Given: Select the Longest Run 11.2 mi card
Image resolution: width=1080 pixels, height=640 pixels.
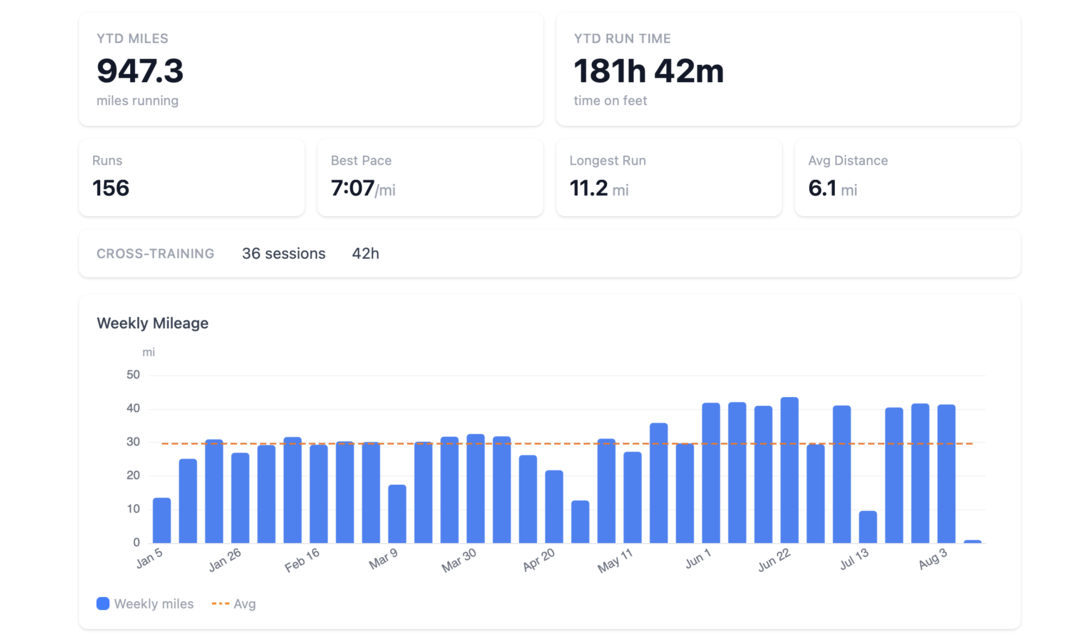Looking at the screenshot, I should point(669,178).
